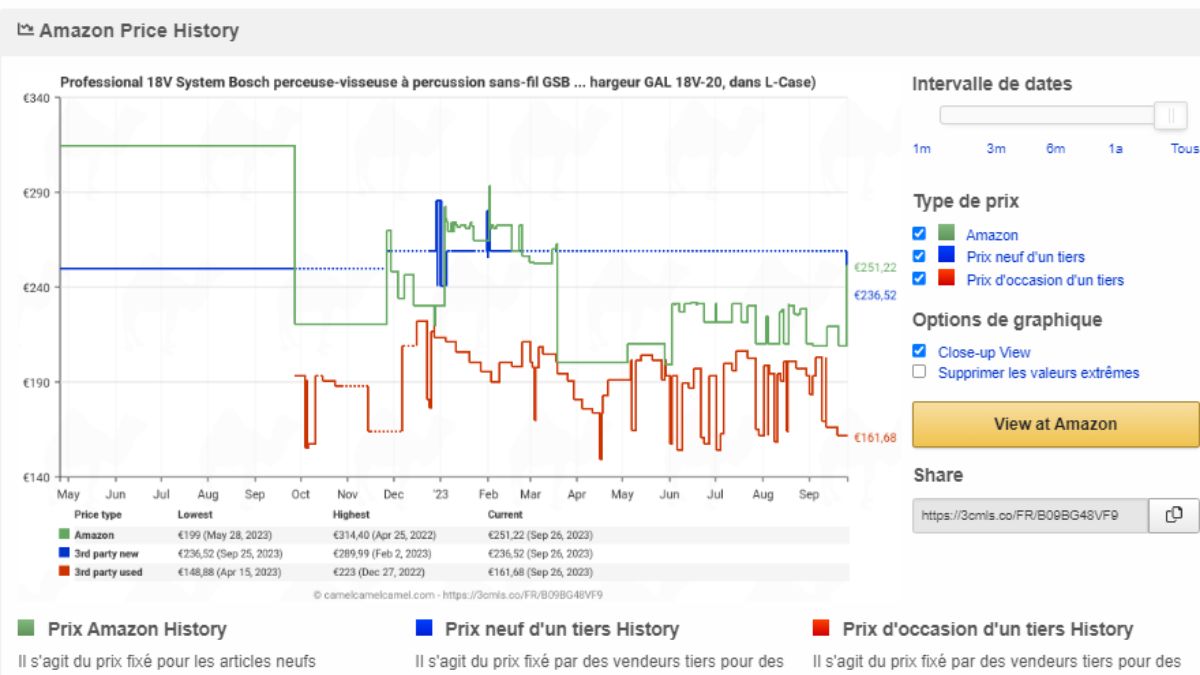Click the share URL text field
Image resolution: width=1200 pixels, height=675 pixels.
(1029, 516)
